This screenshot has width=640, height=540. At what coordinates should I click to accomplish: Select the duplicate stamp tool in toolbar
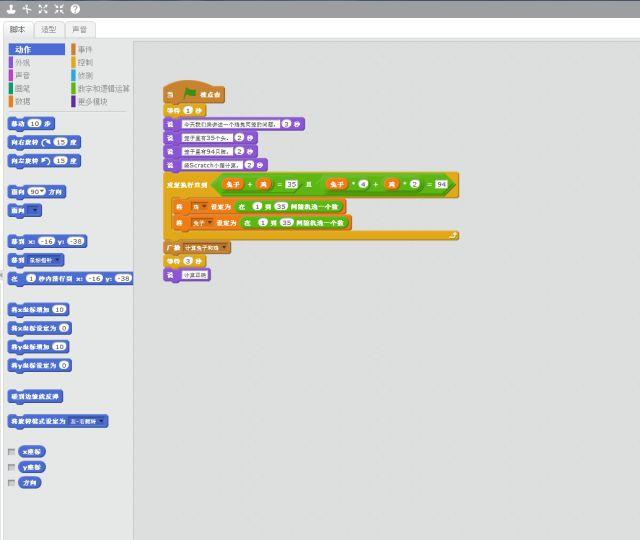[x=11, y=8]
